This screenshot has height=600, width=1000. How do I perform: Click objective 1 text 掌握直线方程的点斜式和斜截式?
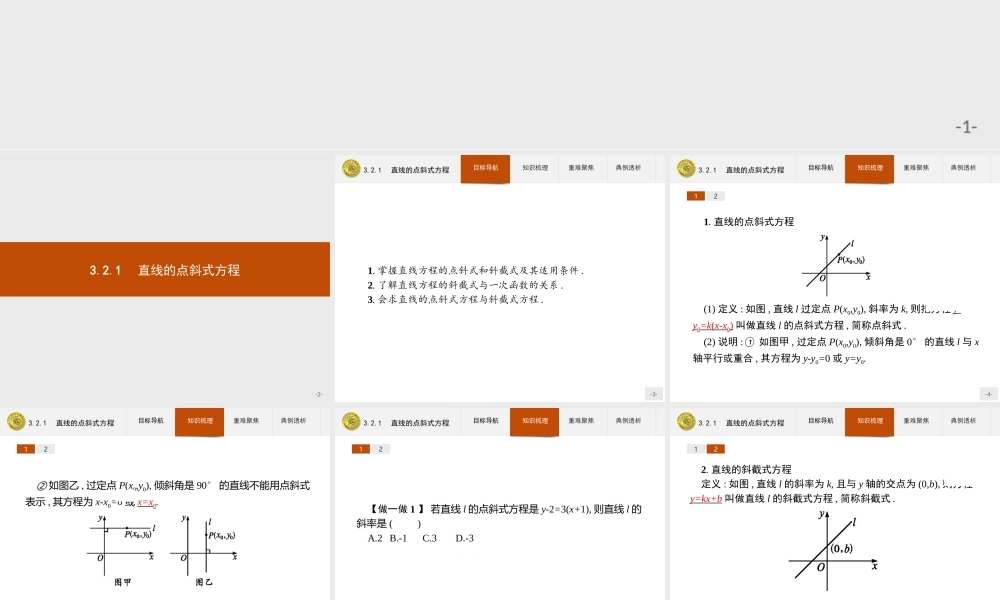475,270
